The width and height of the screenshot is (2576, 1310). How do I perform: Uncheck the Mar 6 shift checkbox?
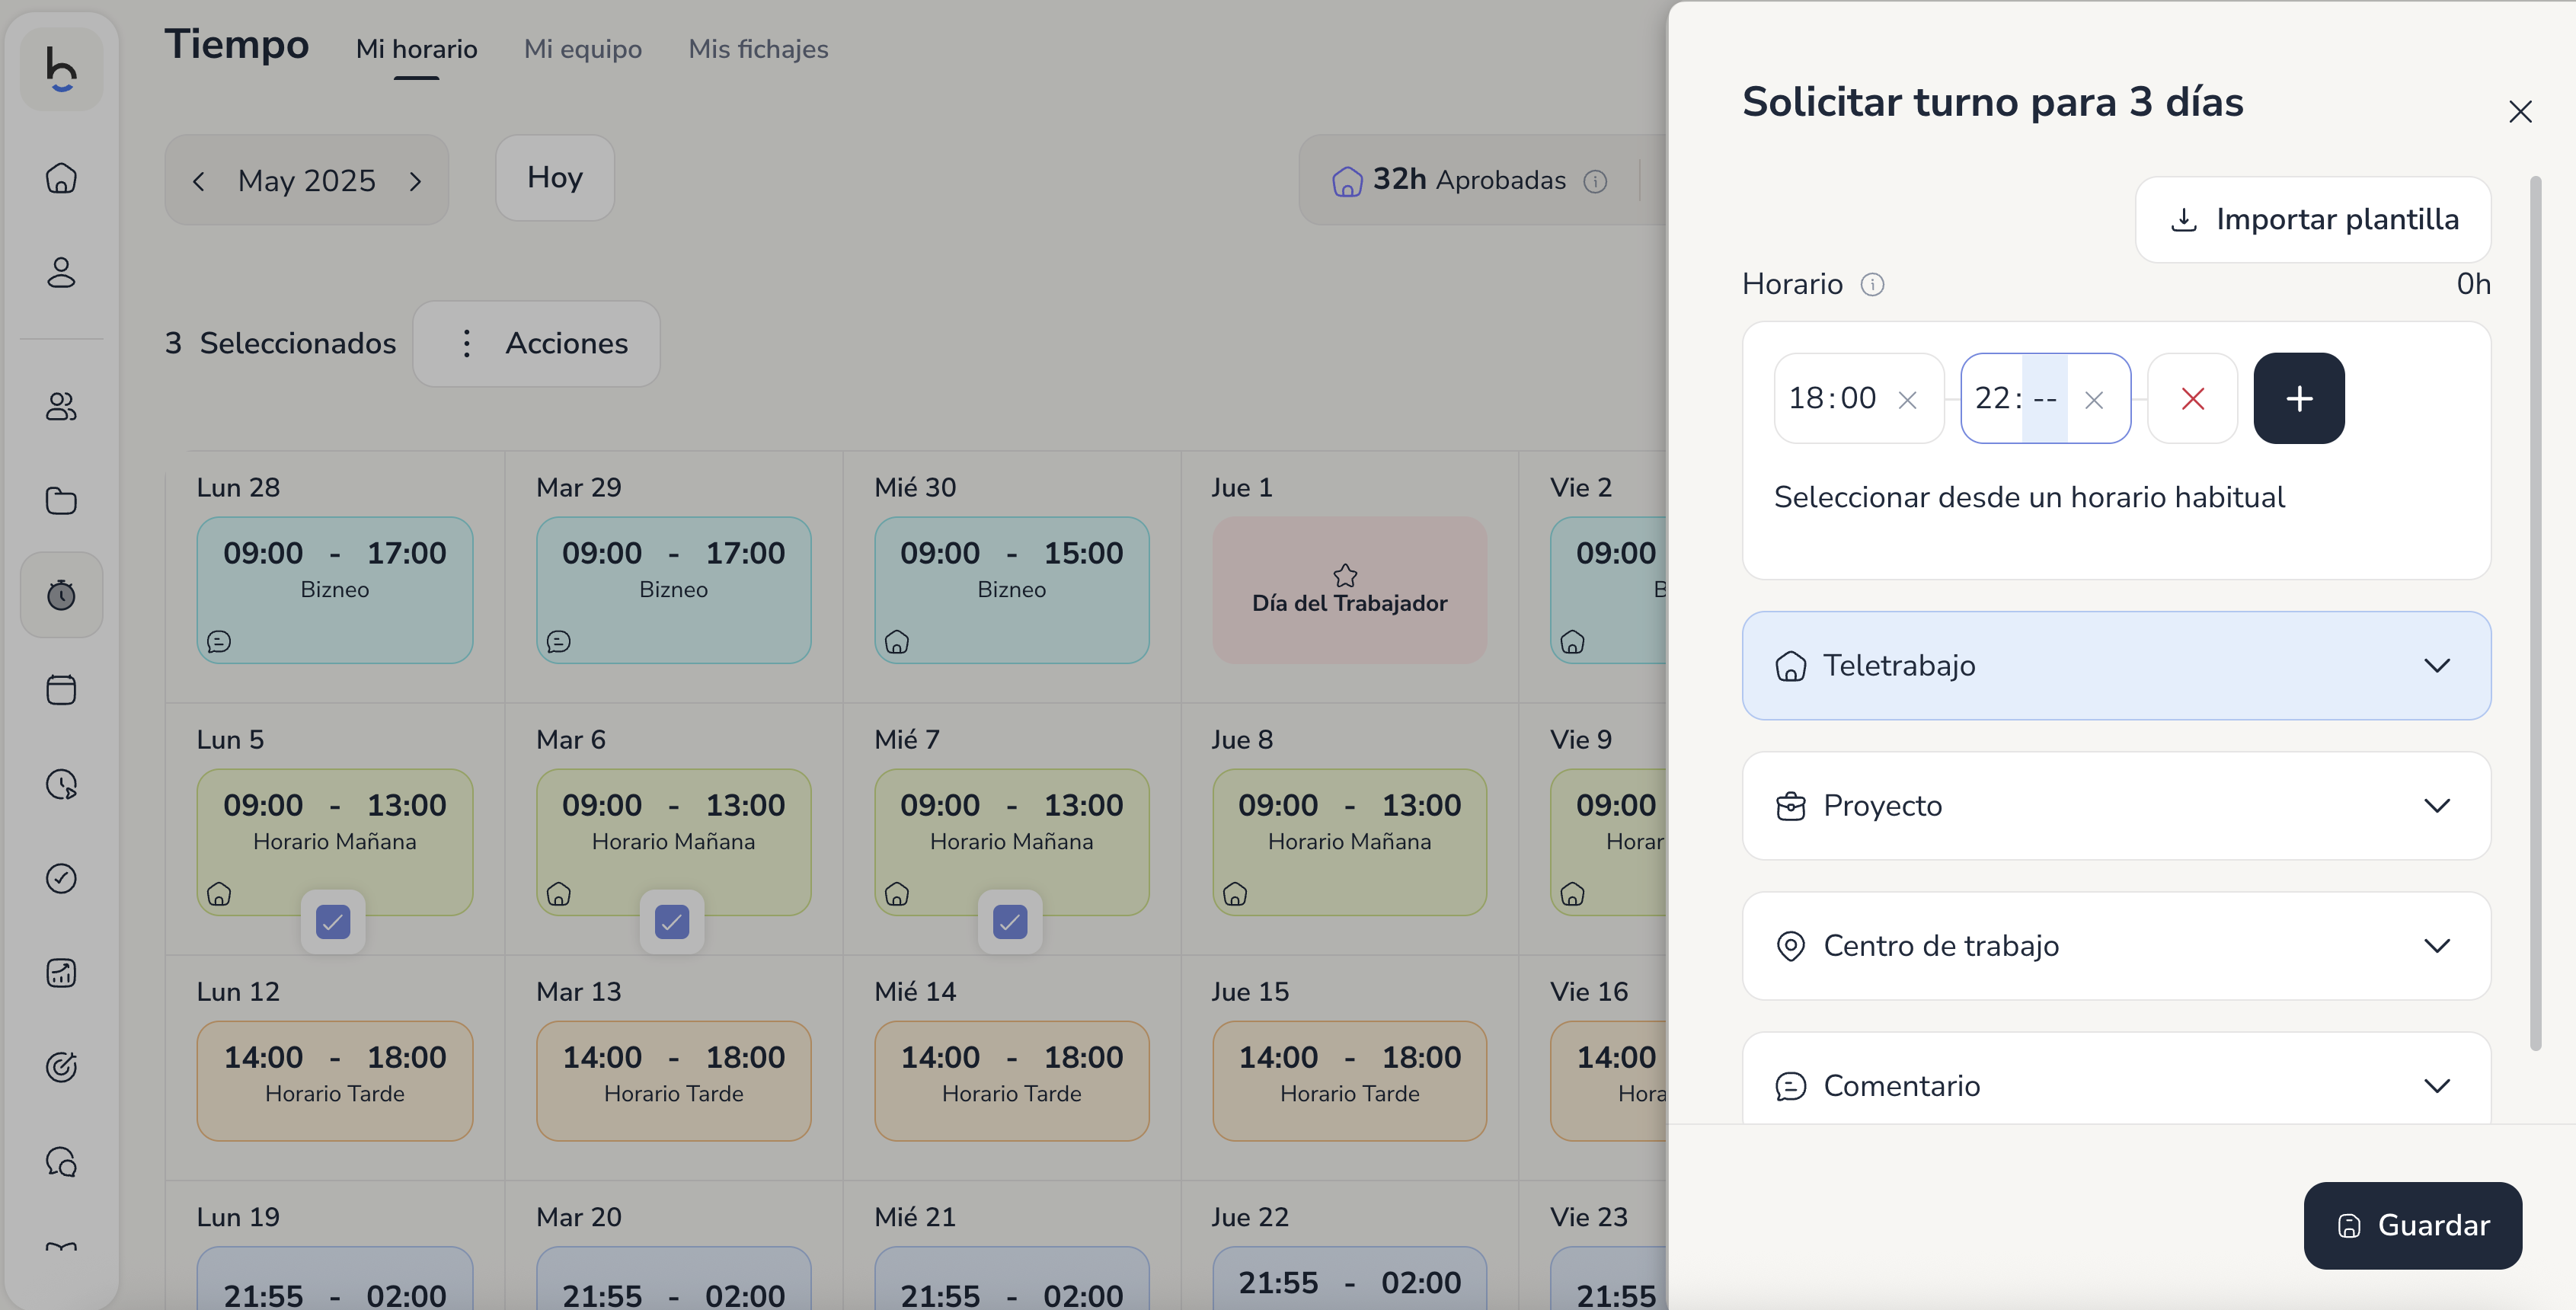point(672,921)
